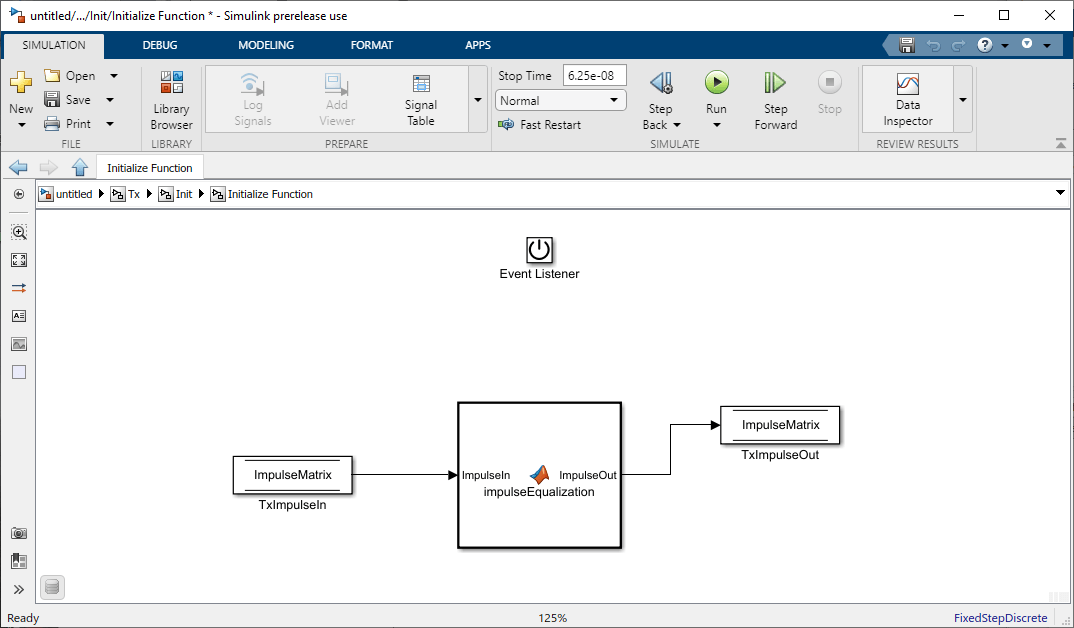Image resolution: width=1074 pixels, height=628 pixels.
Task: Toggle Fast Restart
Action: pyautogui.click(x=540, y=125)
